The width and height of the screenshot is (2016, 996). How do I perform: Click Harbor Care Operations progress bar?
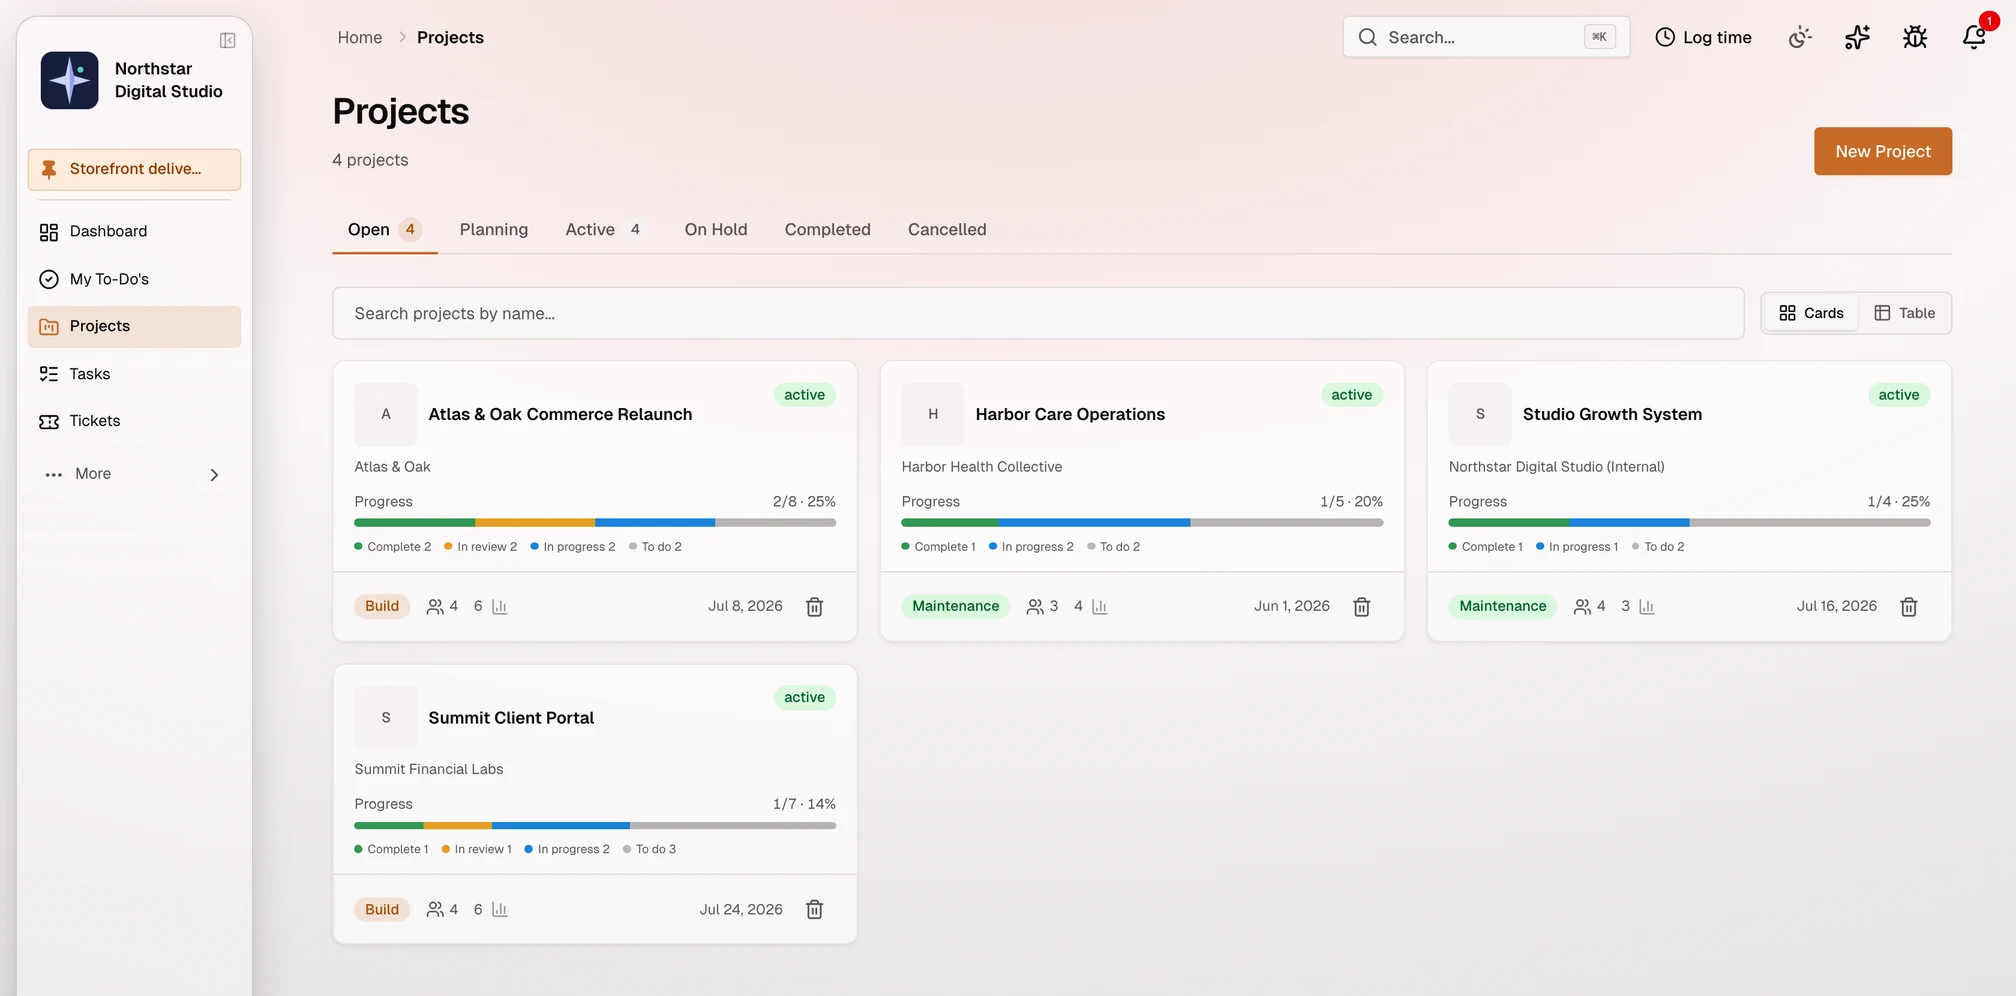[x=1142, y=523]
